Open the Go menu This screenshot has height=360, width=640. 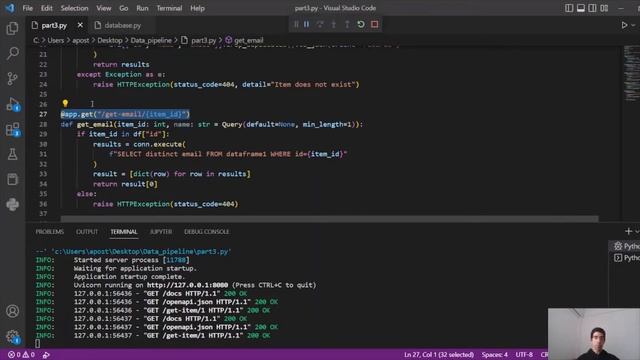[124, 8]
